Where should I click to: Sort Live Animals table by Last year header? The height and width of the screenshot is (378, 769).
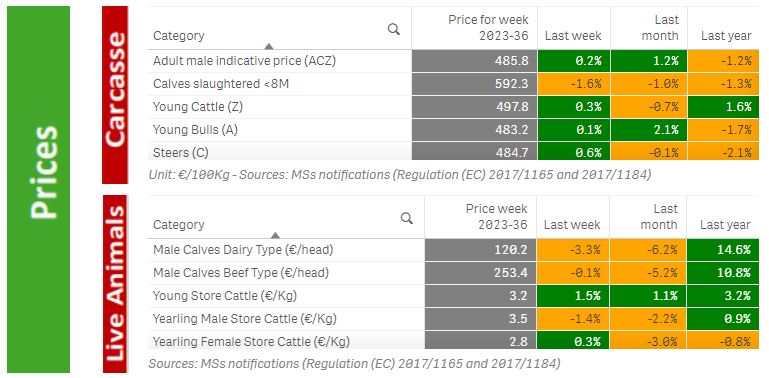(x=725, y=225)
